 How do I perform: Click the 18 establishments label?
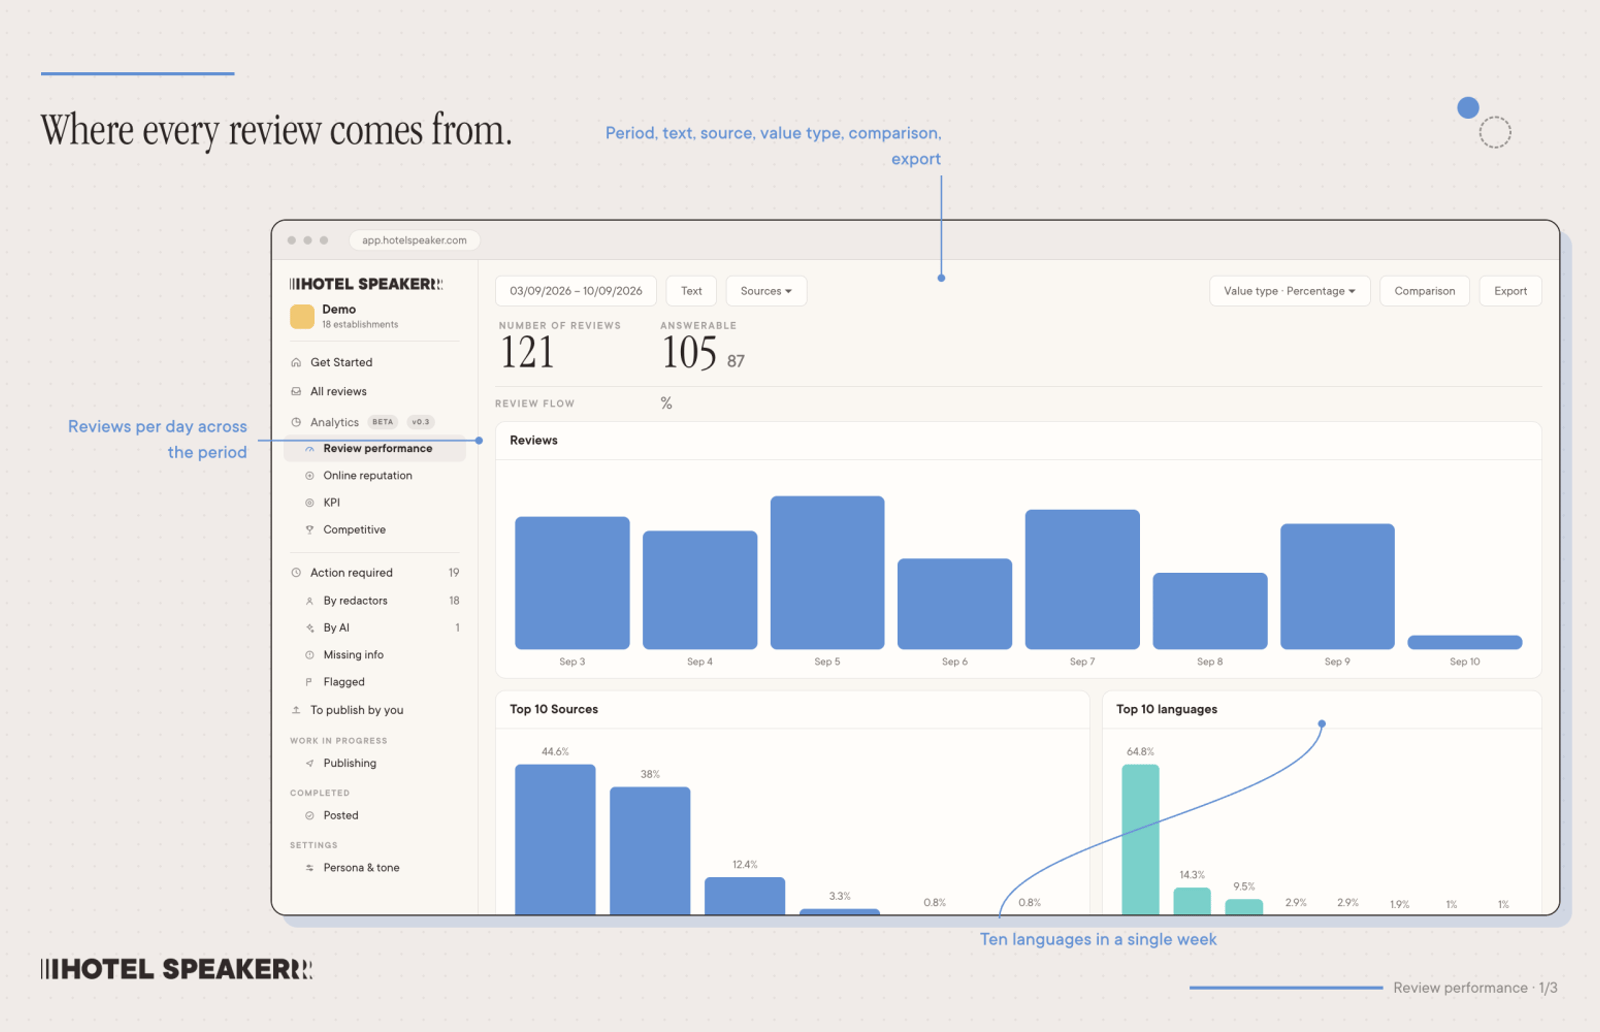click(360, 325)
